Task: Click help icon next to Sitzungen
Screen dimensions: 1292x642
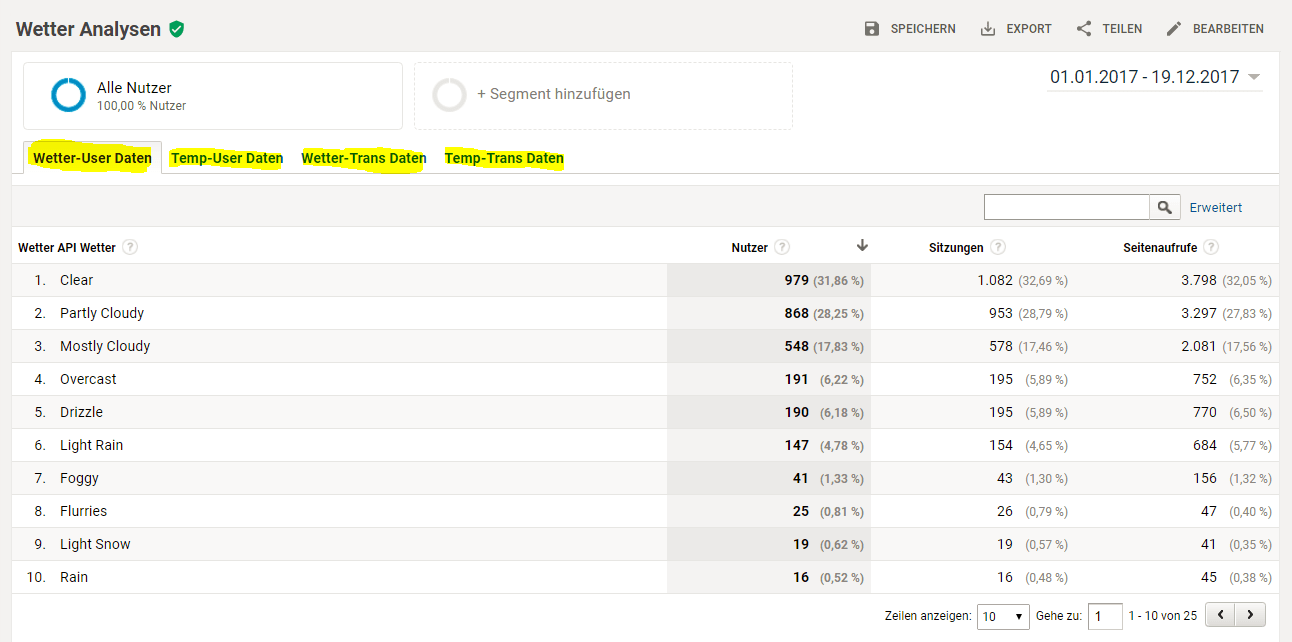Action: (998, 247)
